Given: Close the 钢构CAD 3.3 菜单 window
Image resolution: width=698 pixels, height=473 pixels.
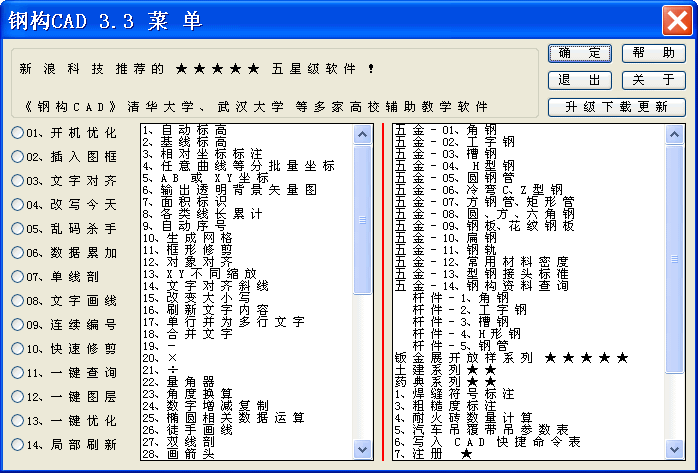Looking at the screenshot, I should click(x=677, y=20).
